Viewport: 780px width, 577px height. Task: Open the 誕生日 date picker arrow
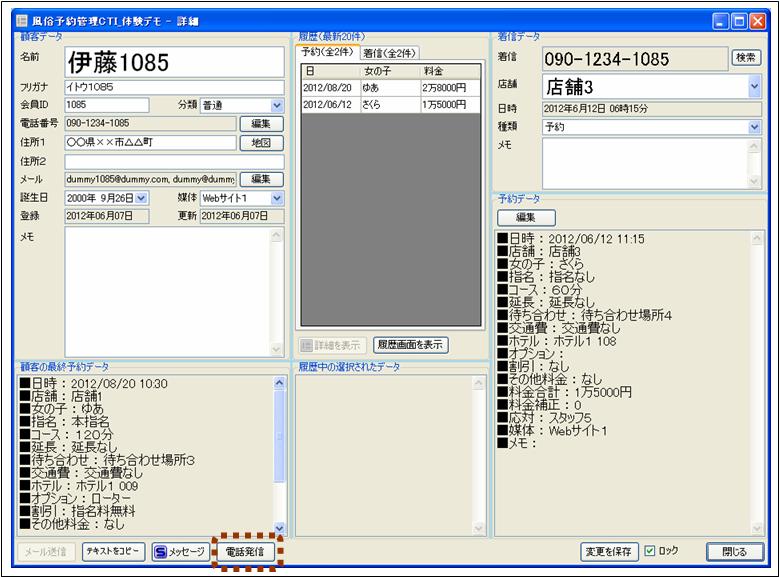coord(140,199)
